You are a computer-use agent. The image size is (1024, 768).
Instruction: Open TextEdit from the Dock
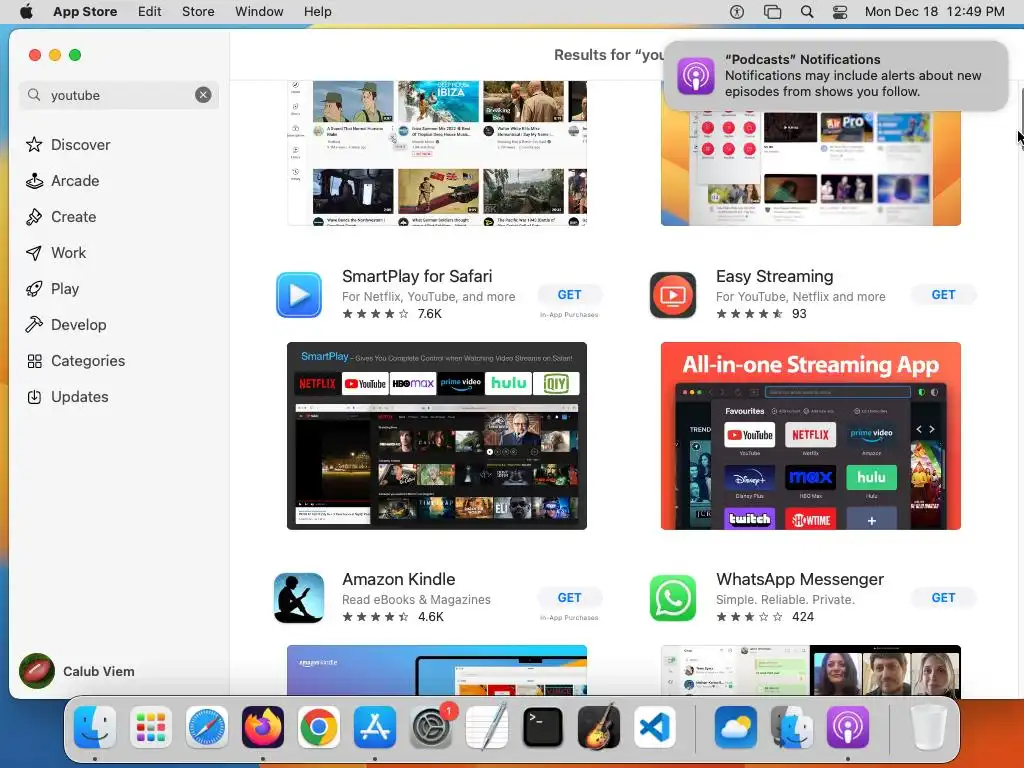coord(487,727)
